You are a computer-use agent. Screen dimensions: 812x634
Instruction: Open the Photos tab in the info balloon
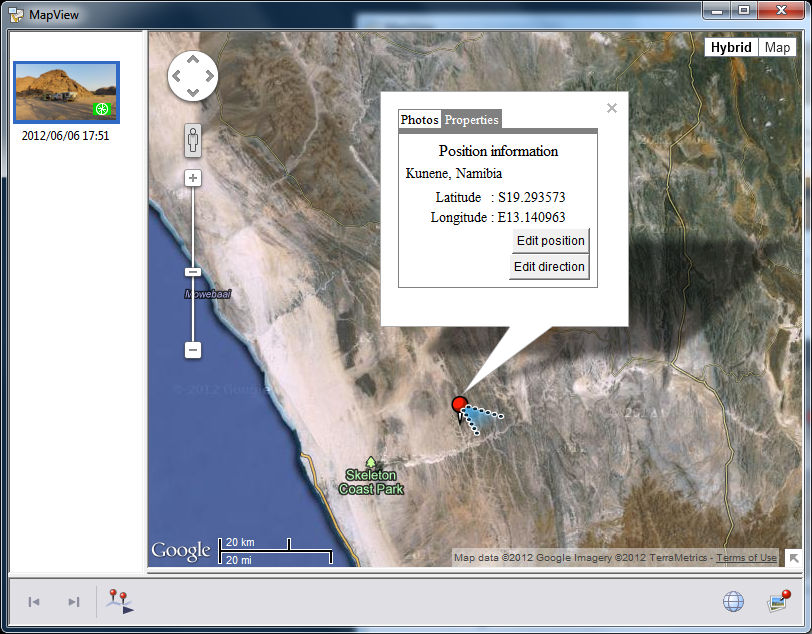coord(419,120)
